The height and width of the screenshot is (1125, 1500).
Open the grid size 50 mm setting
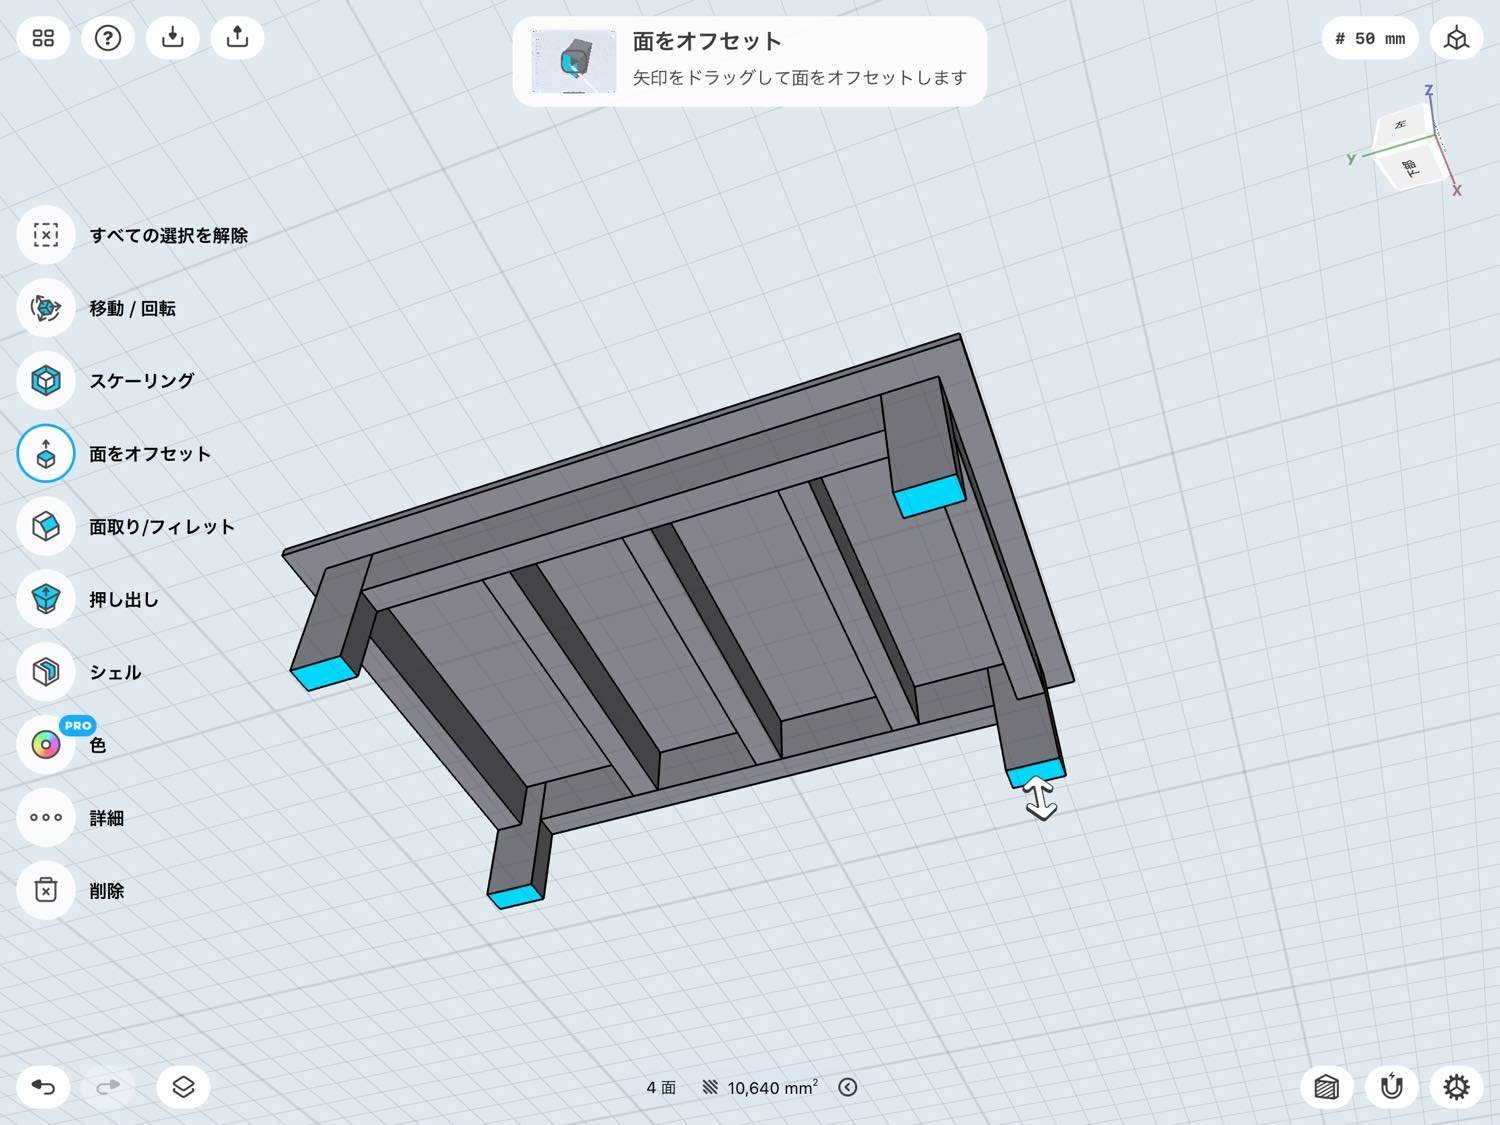pyautogui.click(x=1370, y=39)
